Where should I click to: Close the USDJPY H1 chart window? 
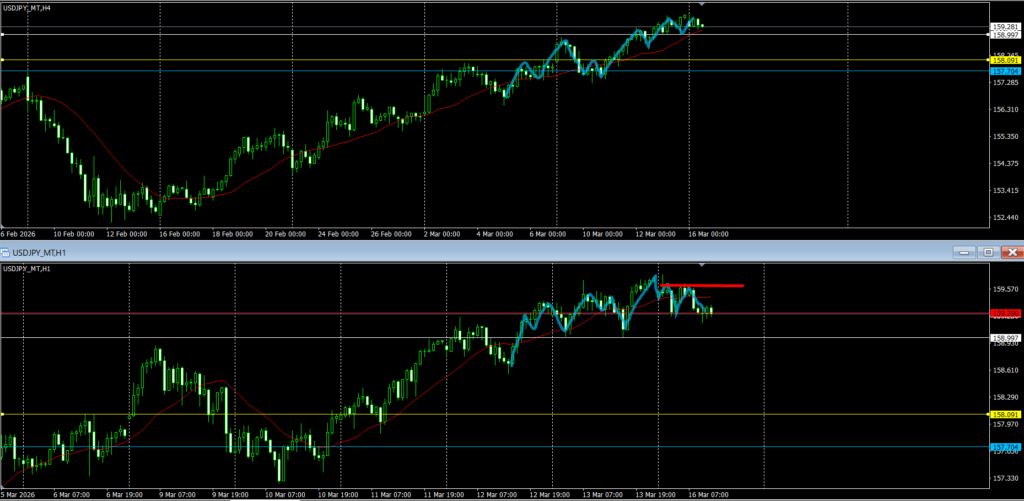click(x=1010, y=252)
